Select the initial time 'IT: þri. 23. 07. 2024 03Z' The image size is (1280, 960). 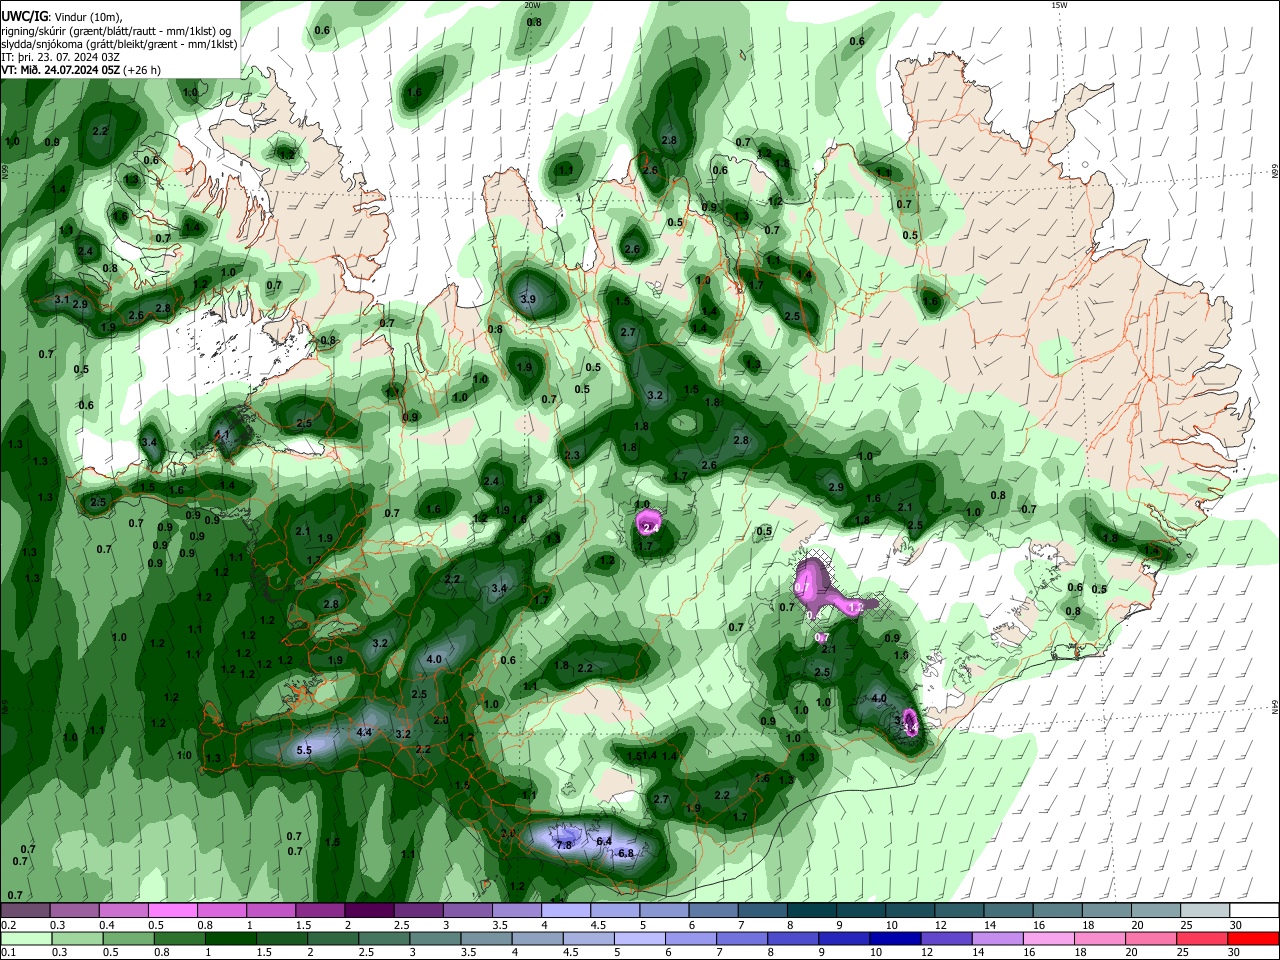tap(61, 57)
